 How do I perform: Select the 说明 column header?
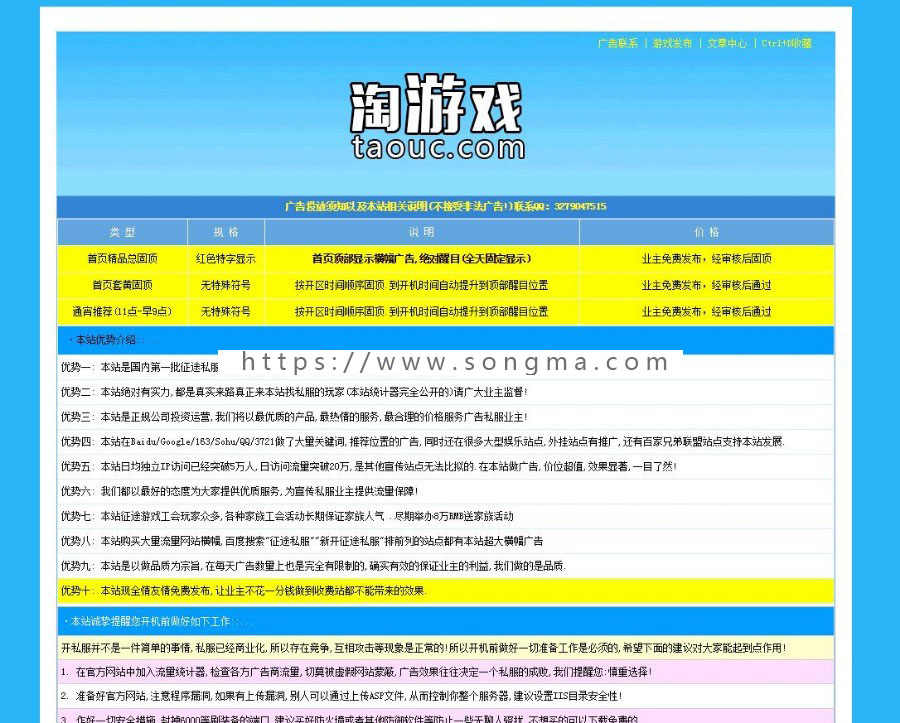[x=421, y=232]
